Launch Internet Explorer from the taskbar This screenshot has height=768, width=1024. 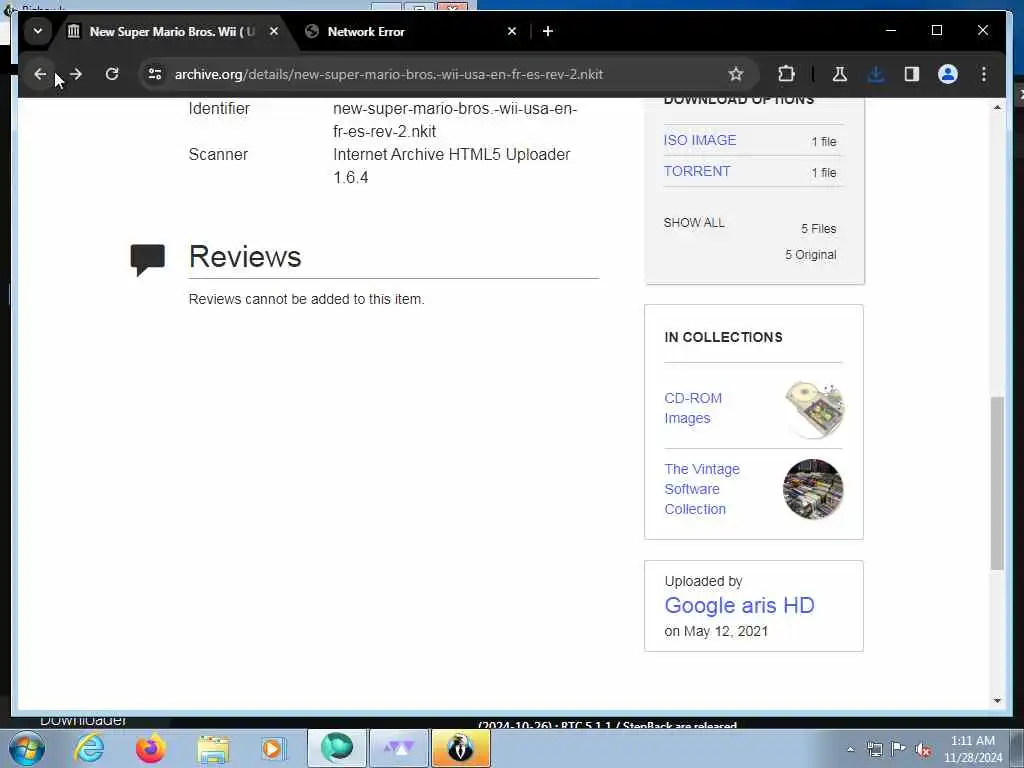89,748
